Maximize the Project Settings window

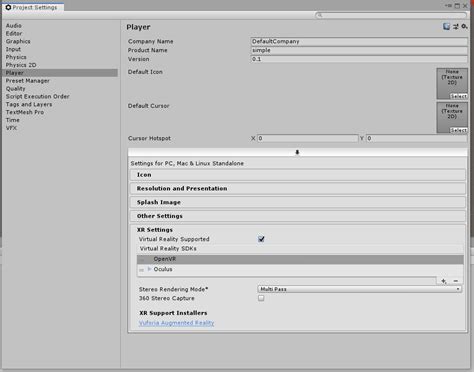click(457, 6)
